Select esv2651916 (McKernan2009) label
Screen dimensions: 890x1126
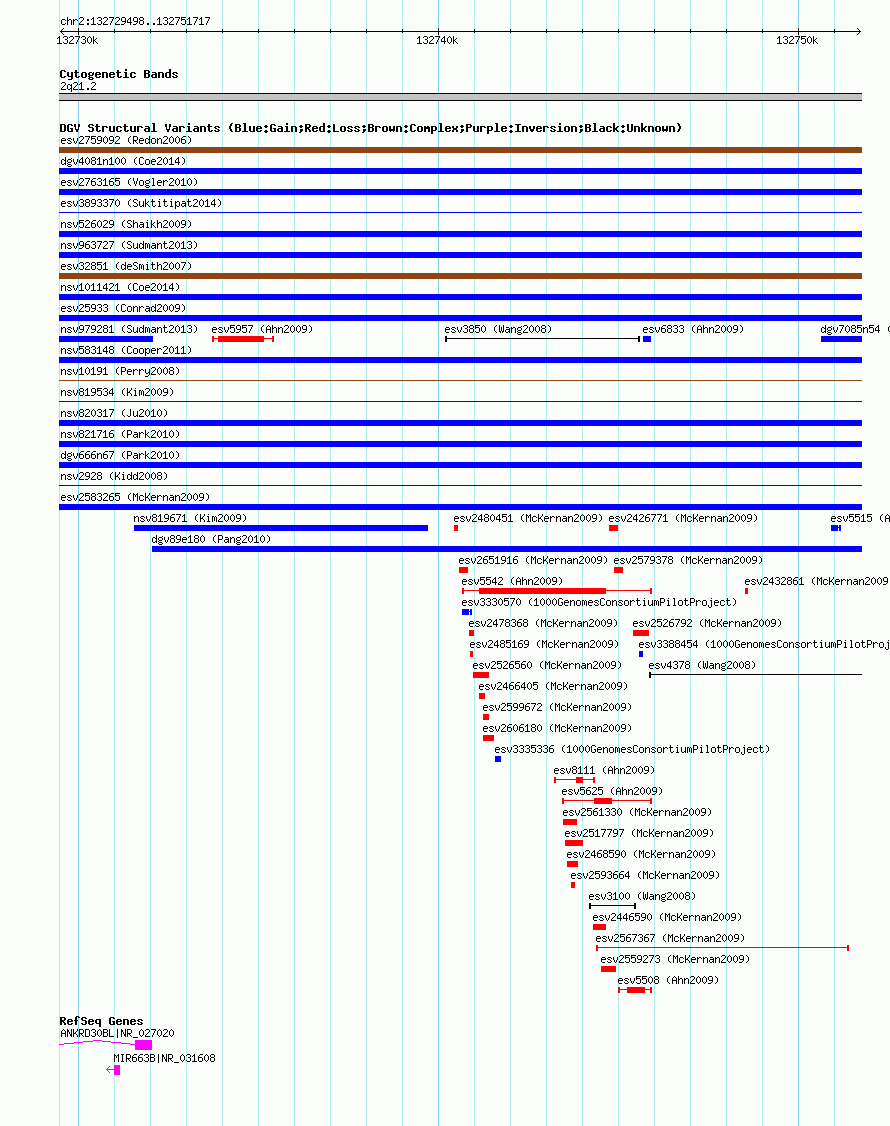pyautogui.click(x=533, y=560)
